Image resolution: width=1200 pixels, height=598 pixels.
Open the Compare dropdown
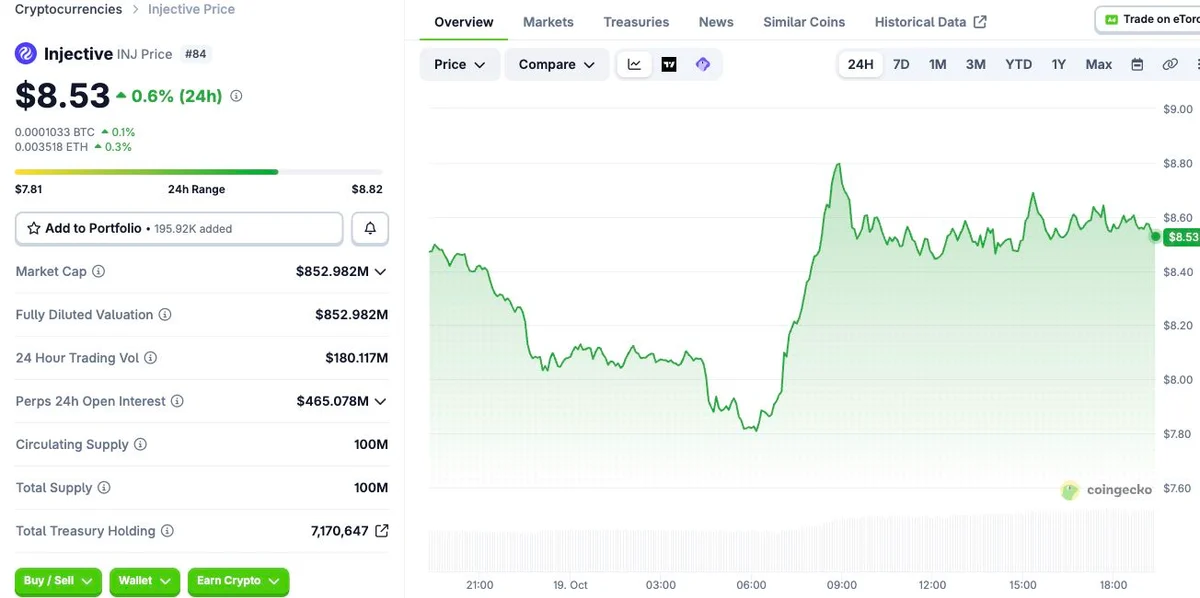pyautogui.click(x=557, y=64)
